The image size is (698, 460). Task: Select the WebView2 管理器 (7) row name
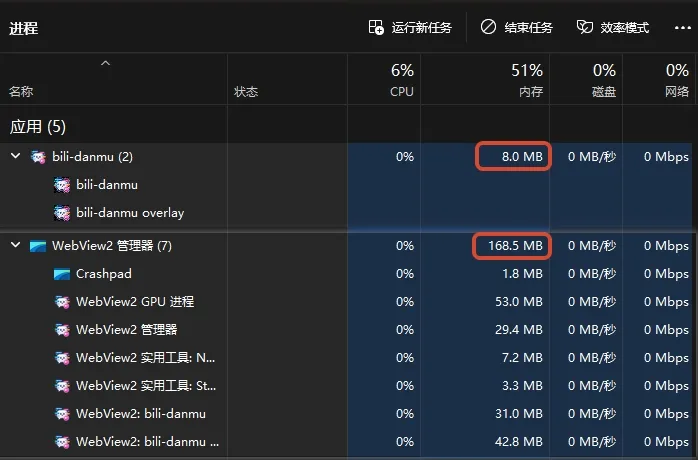pos(112,246)
